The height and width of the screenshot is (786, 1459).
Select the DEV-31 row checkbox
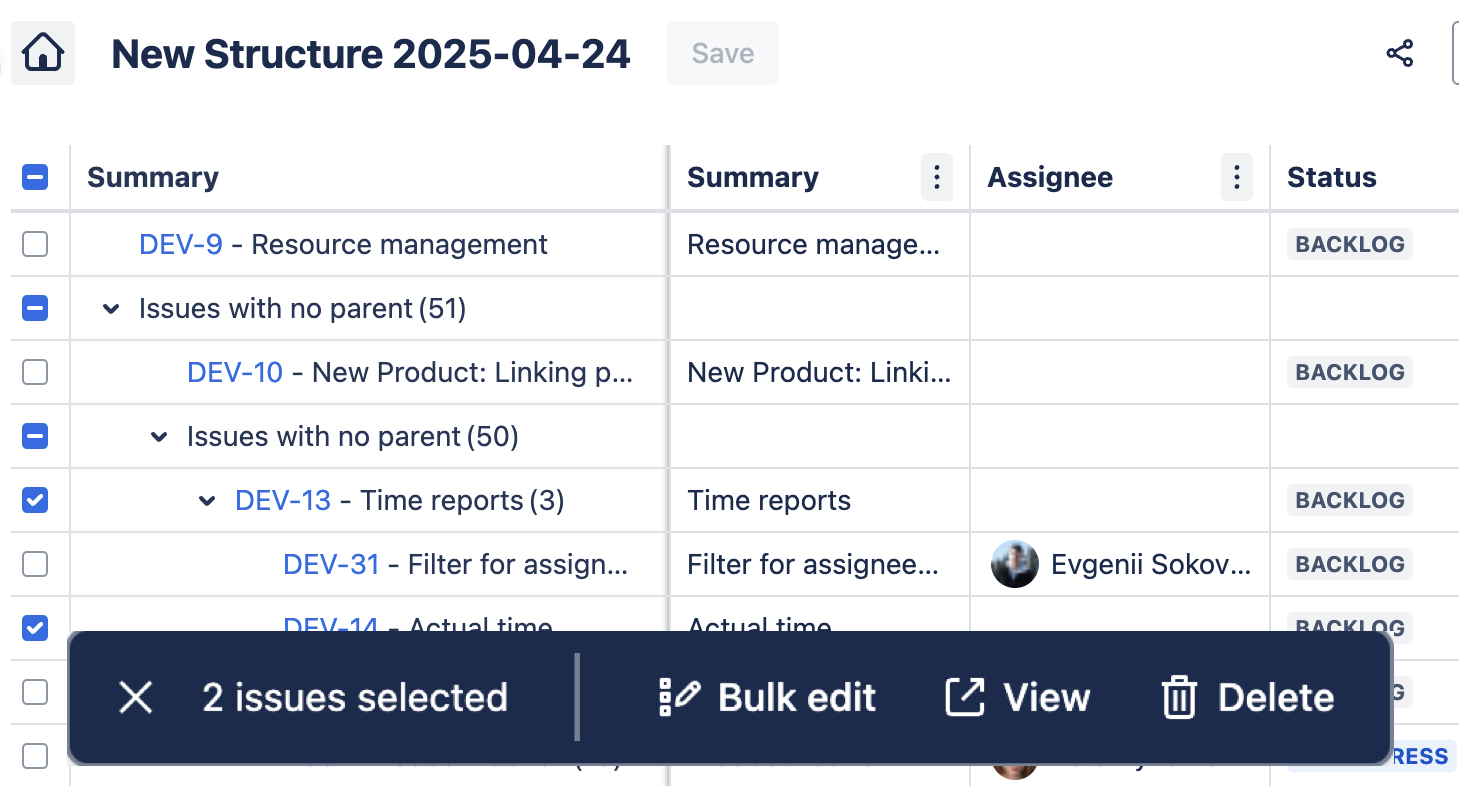coord(35,564)
